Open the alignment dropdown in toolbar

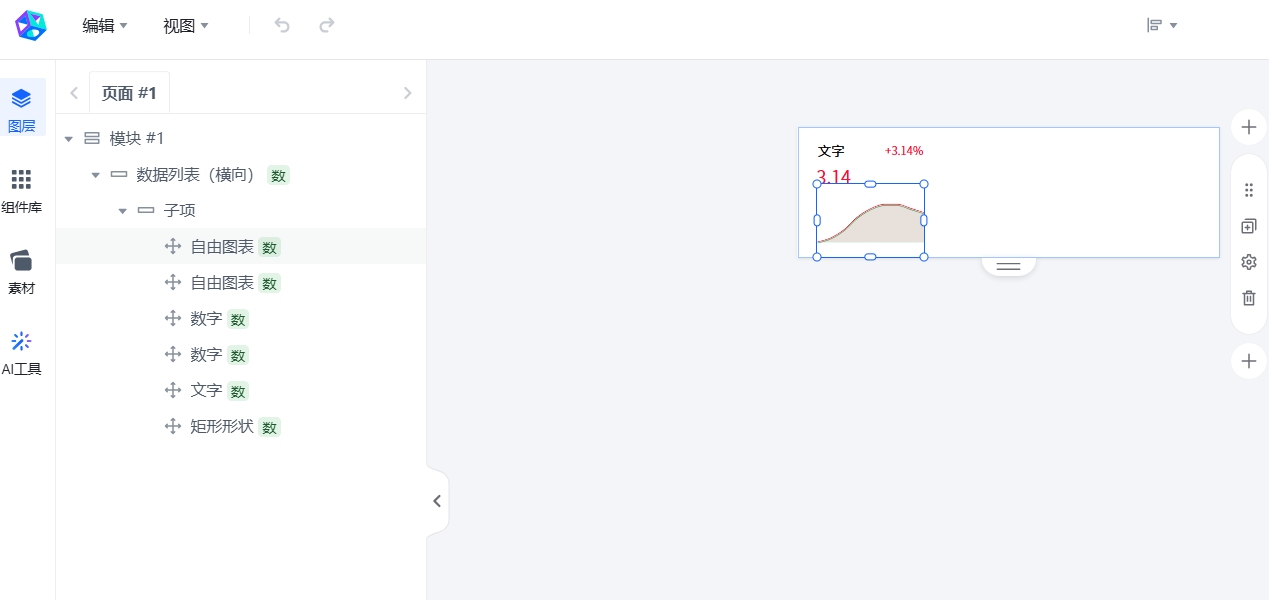click(x=1161, y=26)
